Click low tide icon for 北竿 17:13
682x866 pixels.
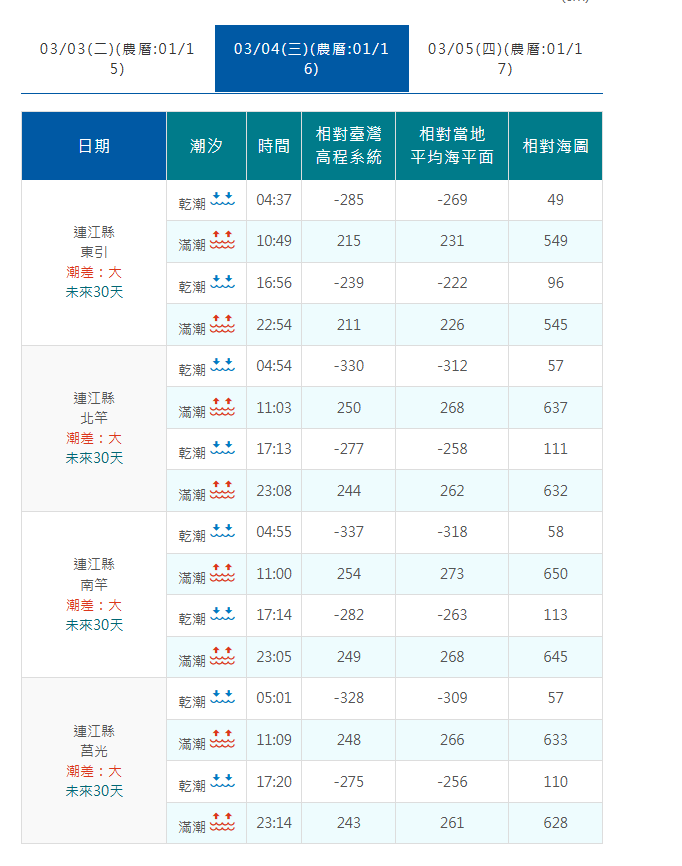(222, 450)
